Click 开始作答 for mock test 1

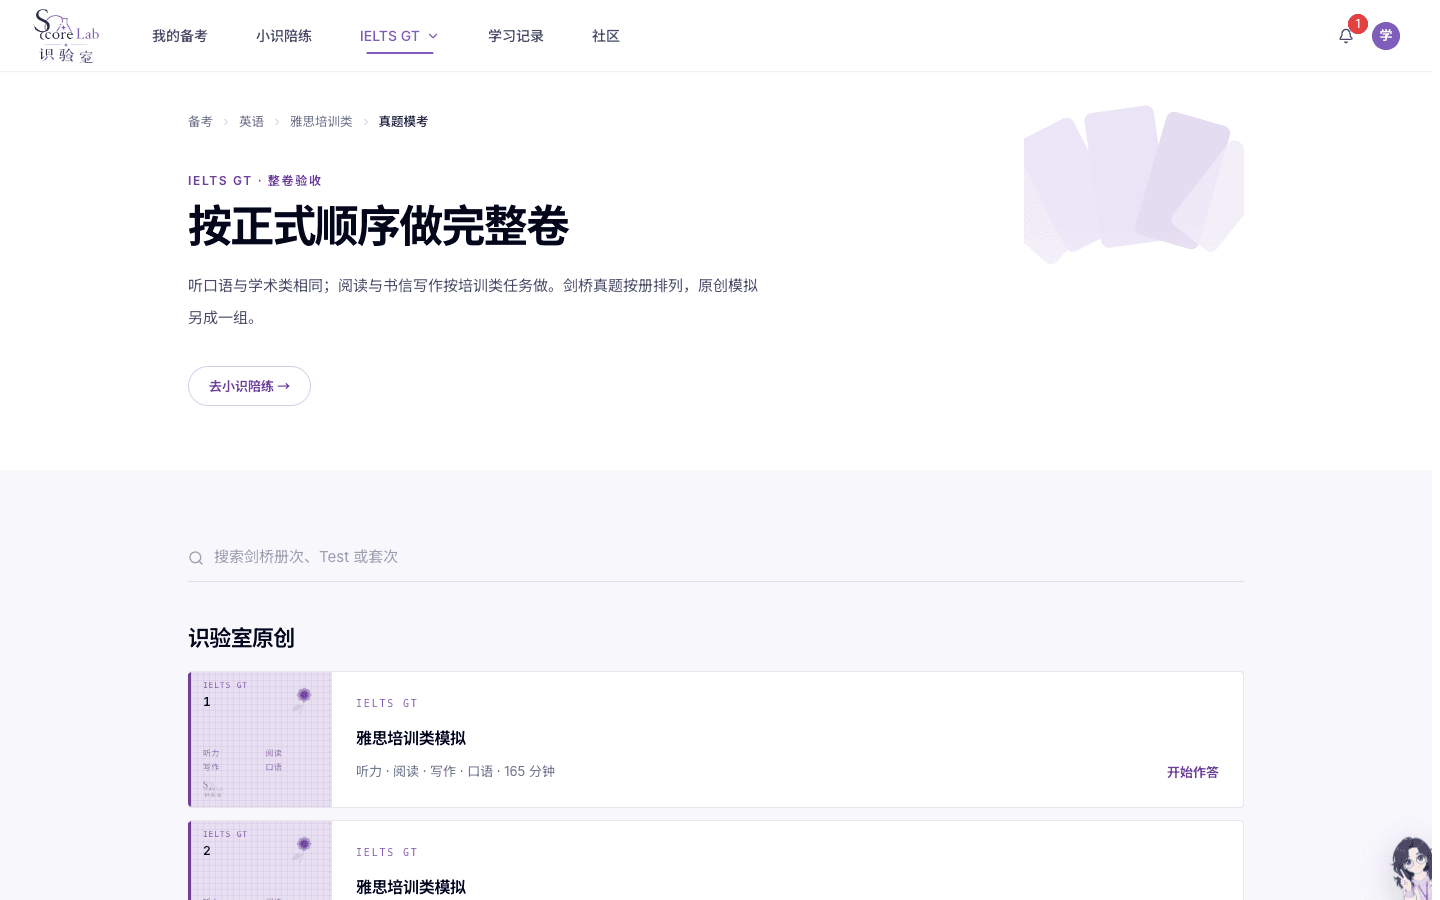(1193, 772)
